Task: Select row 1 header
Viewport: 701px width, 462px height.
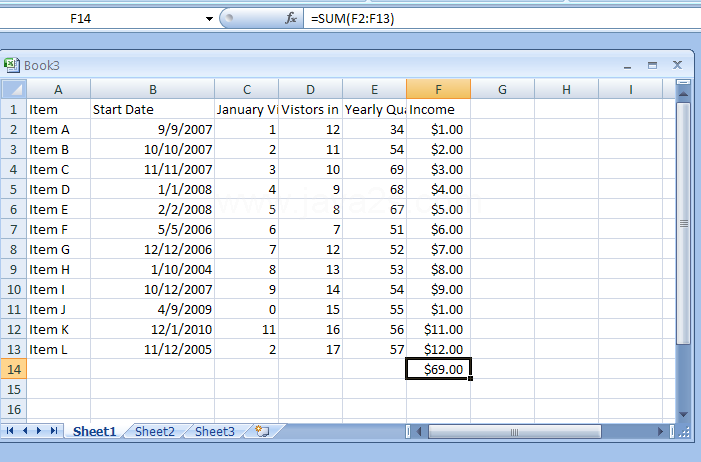Action: pos(13,109)
